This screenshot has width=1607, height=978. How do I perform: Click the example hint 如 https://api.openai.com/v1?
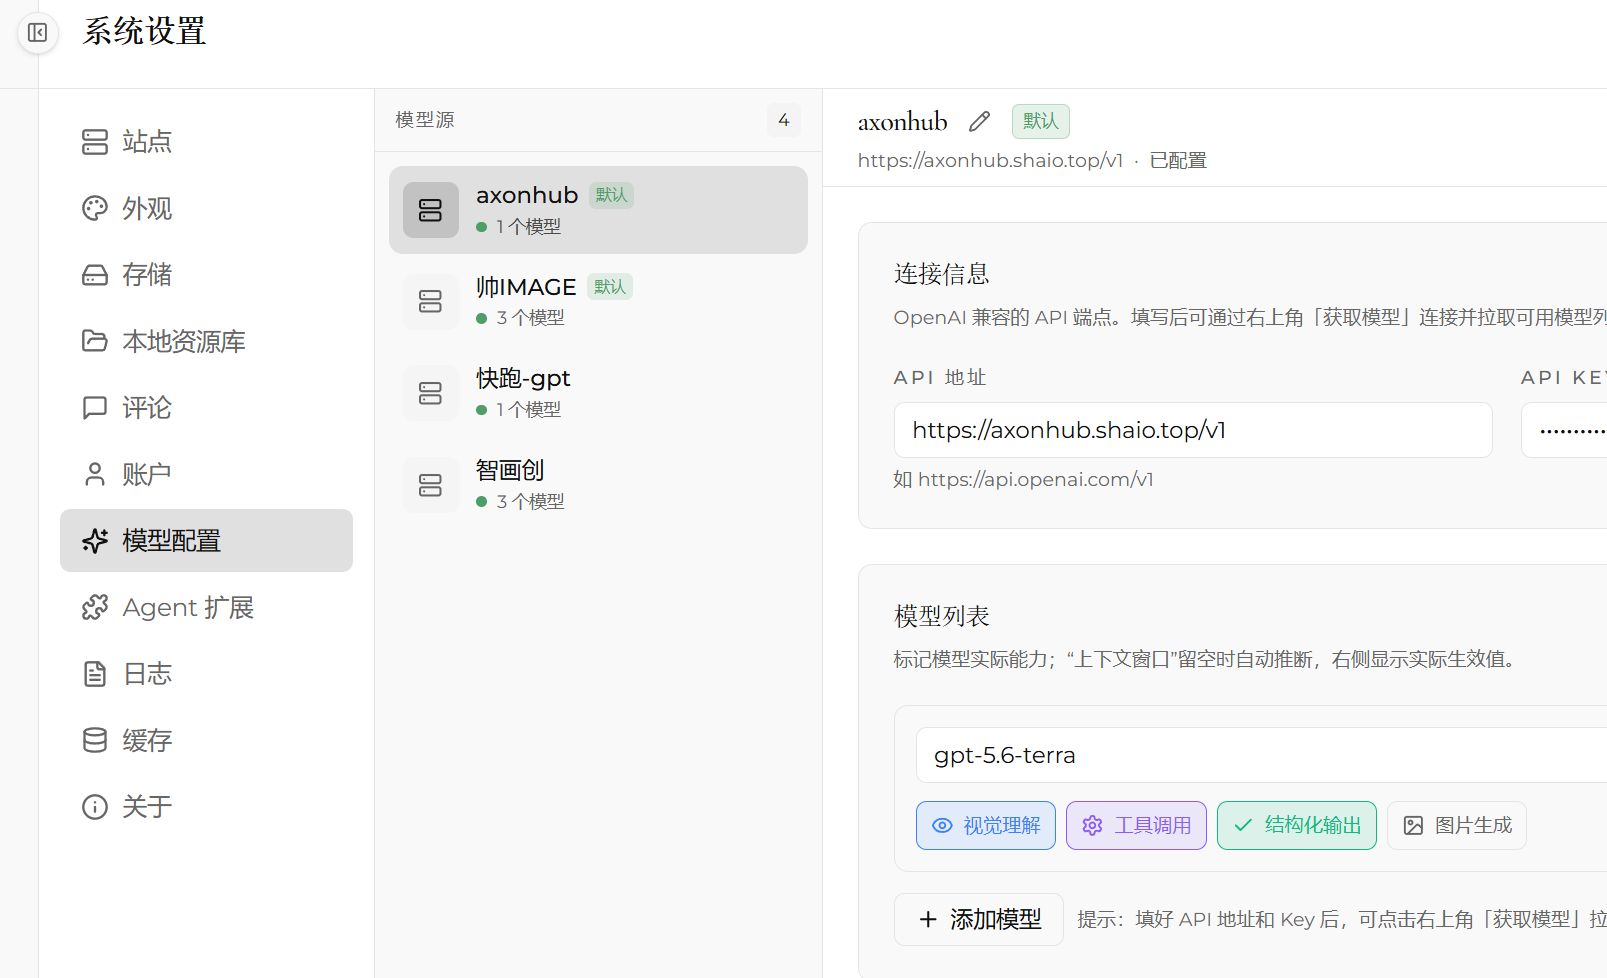[x=1024, y=480]
